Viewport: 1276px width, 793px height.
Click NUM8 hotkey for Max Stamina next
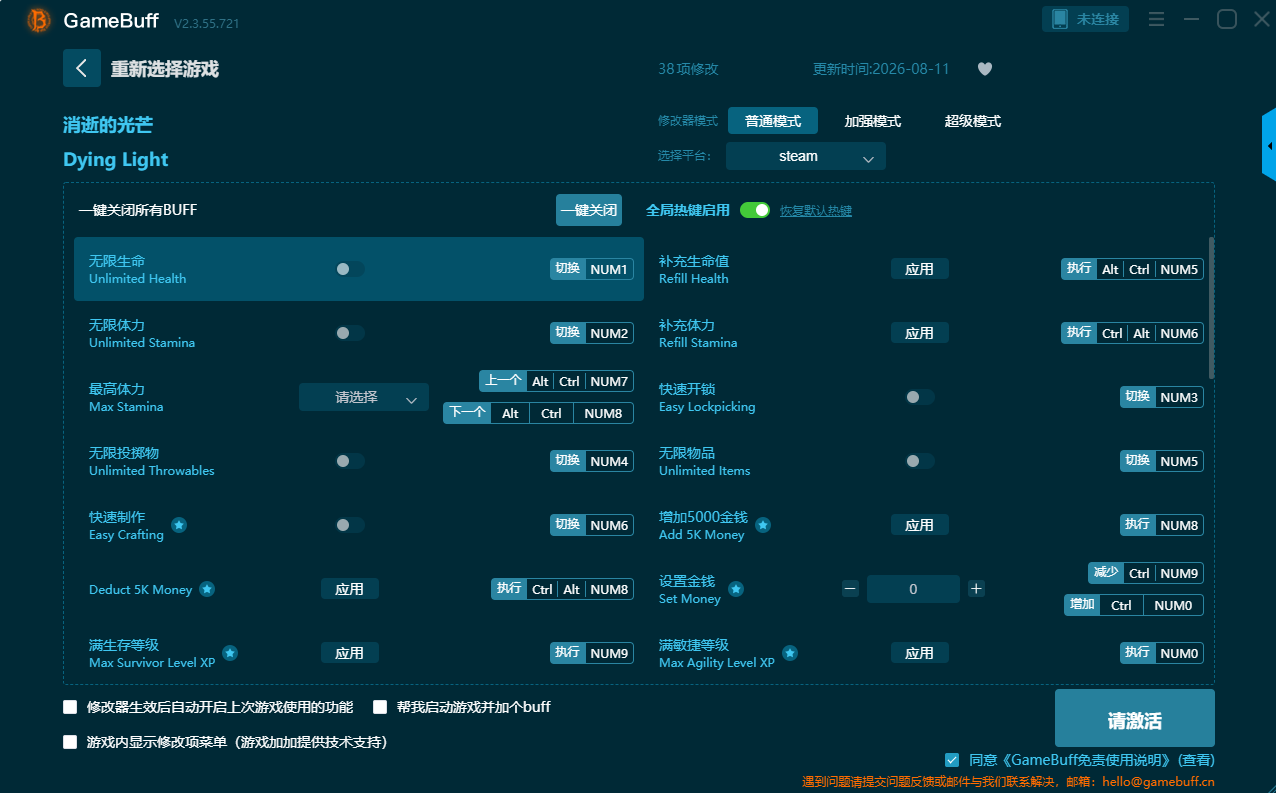click(603, 413)
